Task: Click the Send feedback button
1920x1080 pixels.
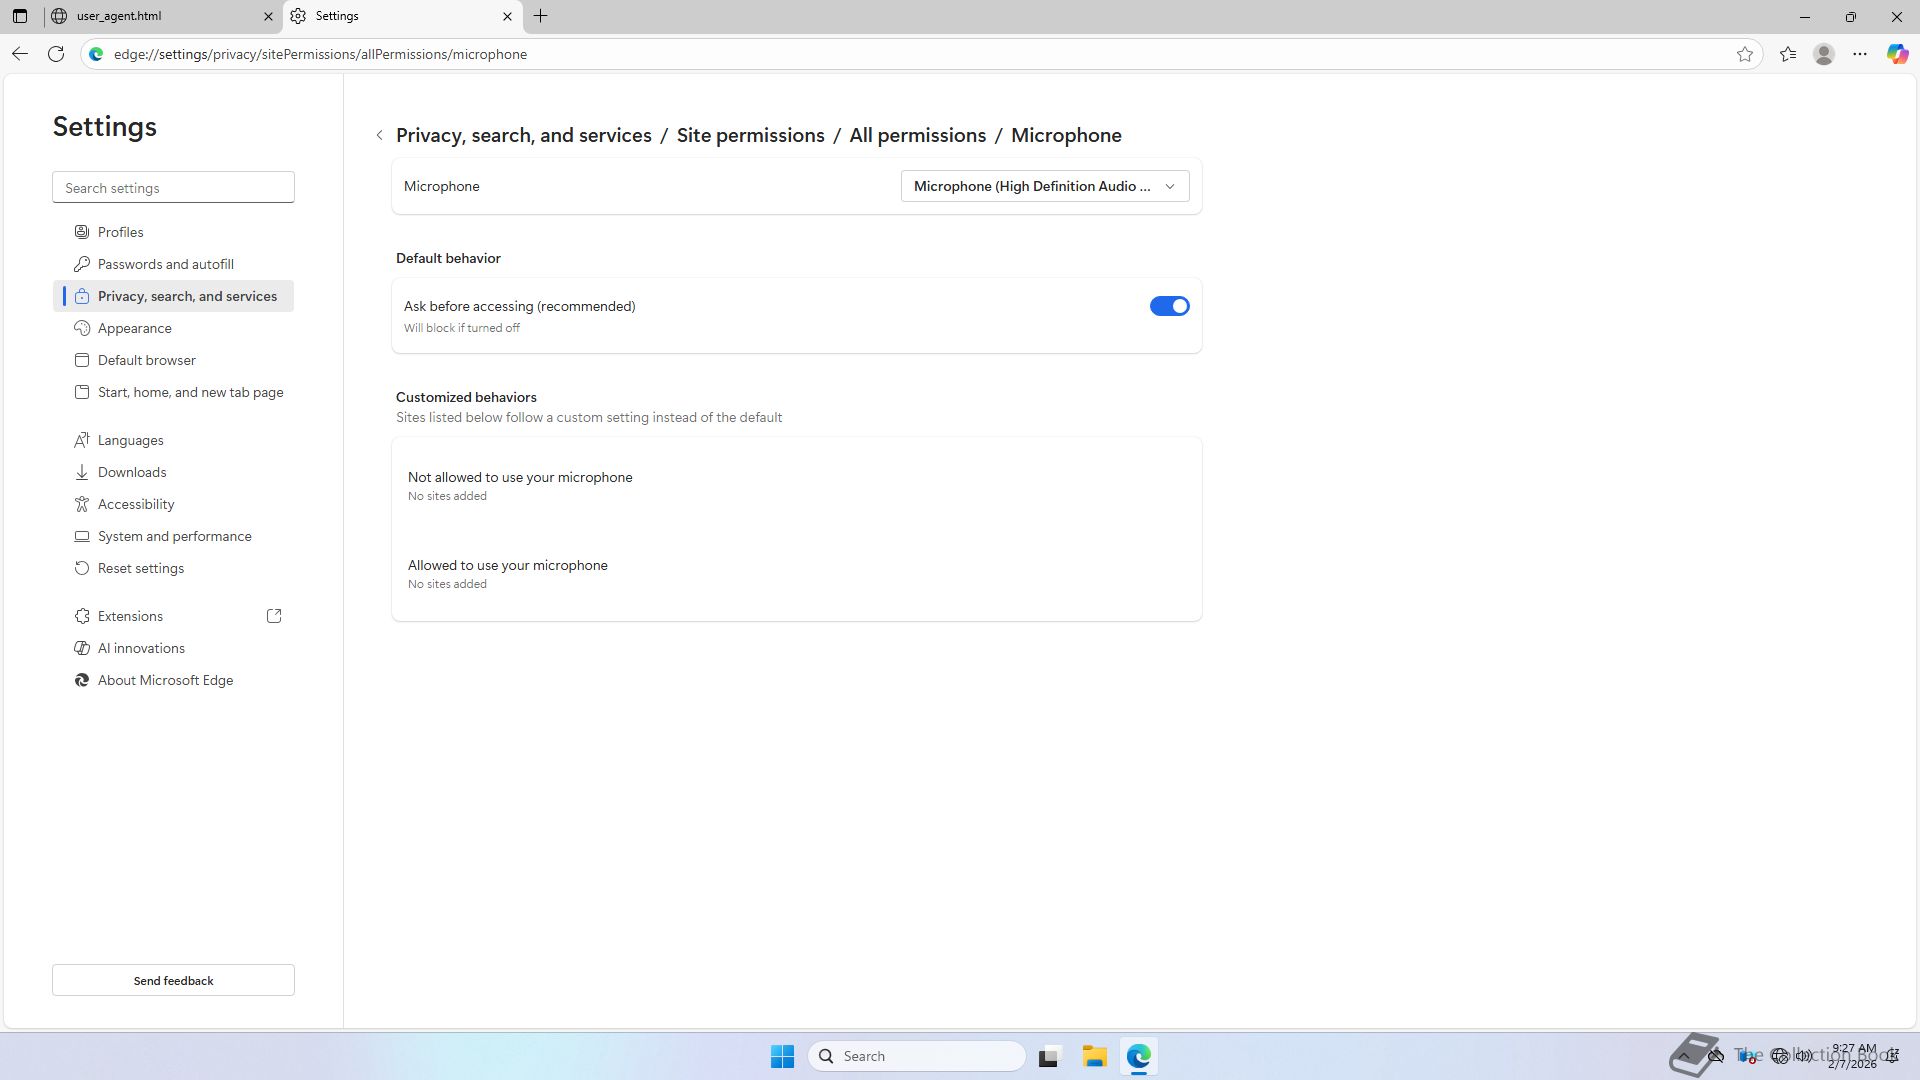Action: coord(173,980)
